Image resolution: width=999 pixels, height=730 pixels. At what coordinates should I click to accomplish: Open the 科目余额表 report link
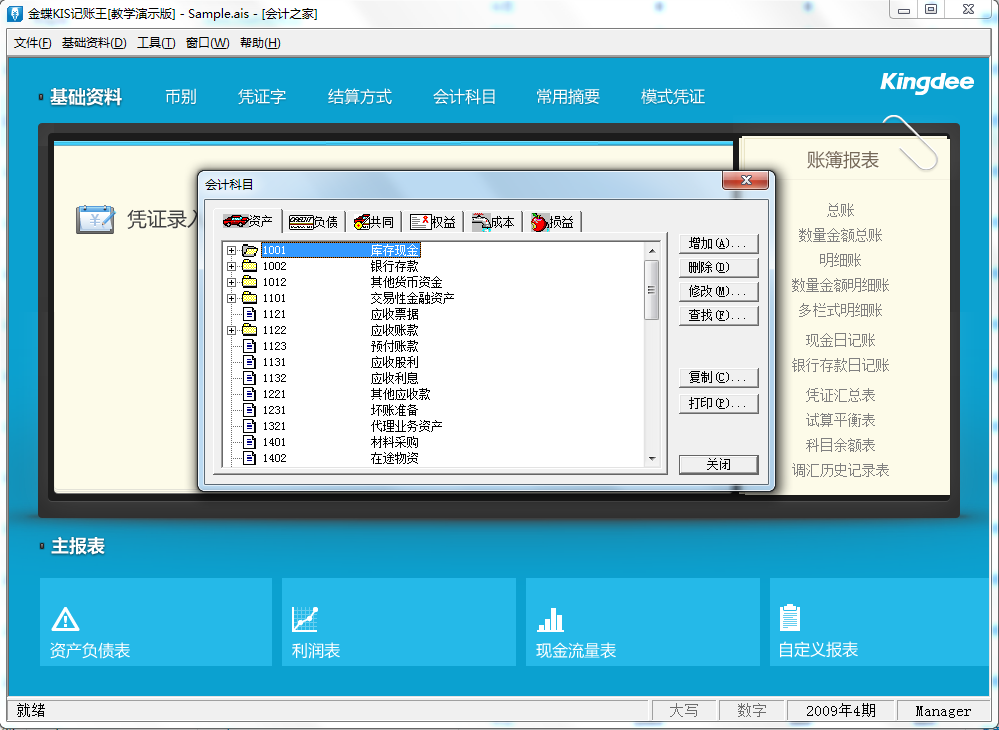pyautogui.click(x=840, y=445)
